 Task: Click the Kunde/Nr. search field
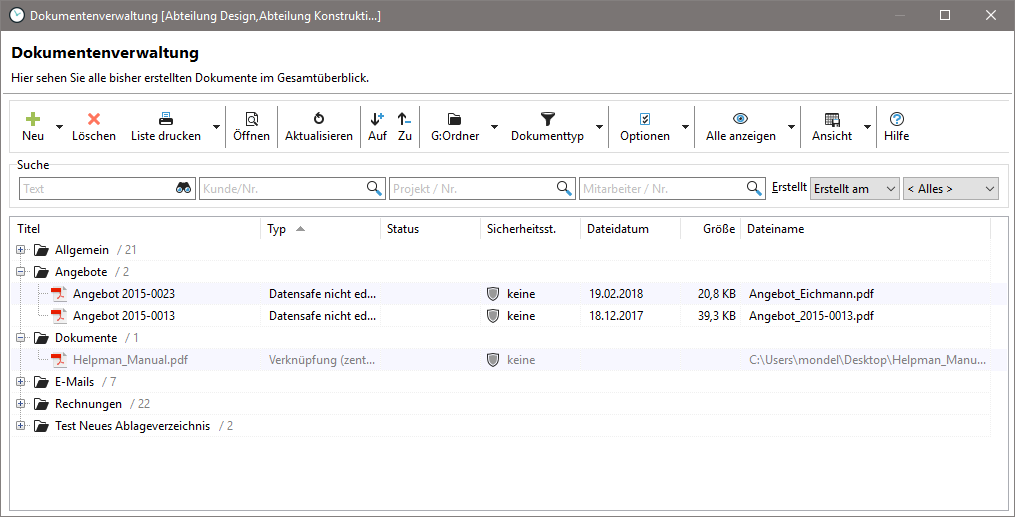coord(282,189)
